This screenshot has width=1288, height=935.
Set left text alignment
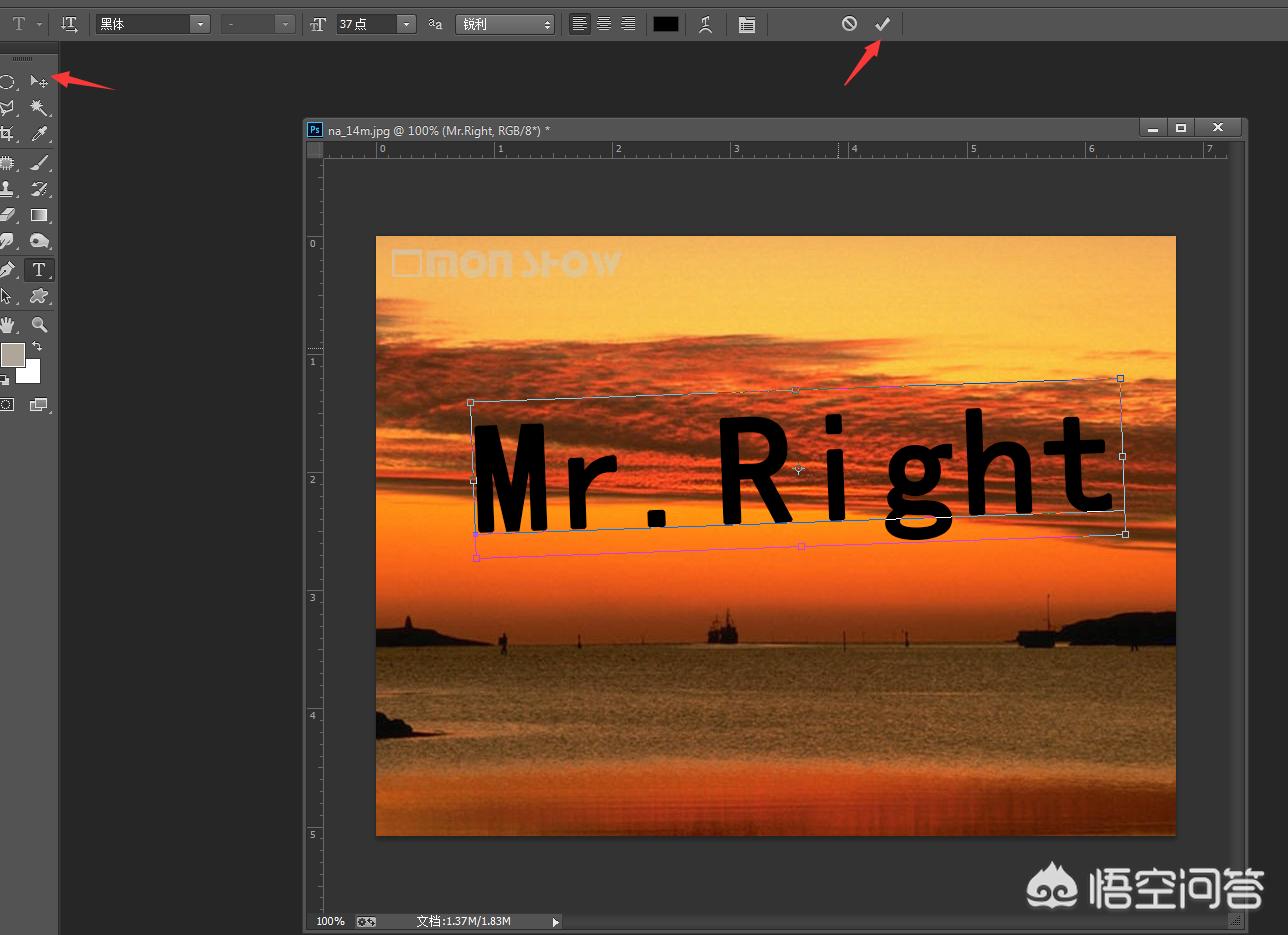(580, 24)
